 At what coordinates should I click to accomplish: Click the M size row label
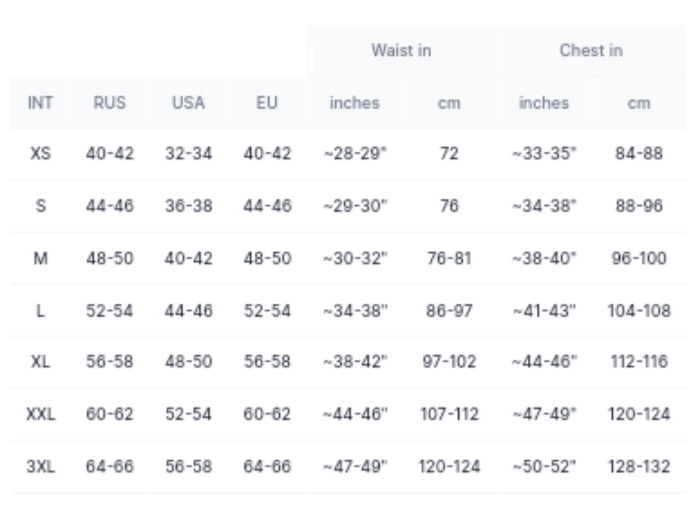(x=40, y=258)
